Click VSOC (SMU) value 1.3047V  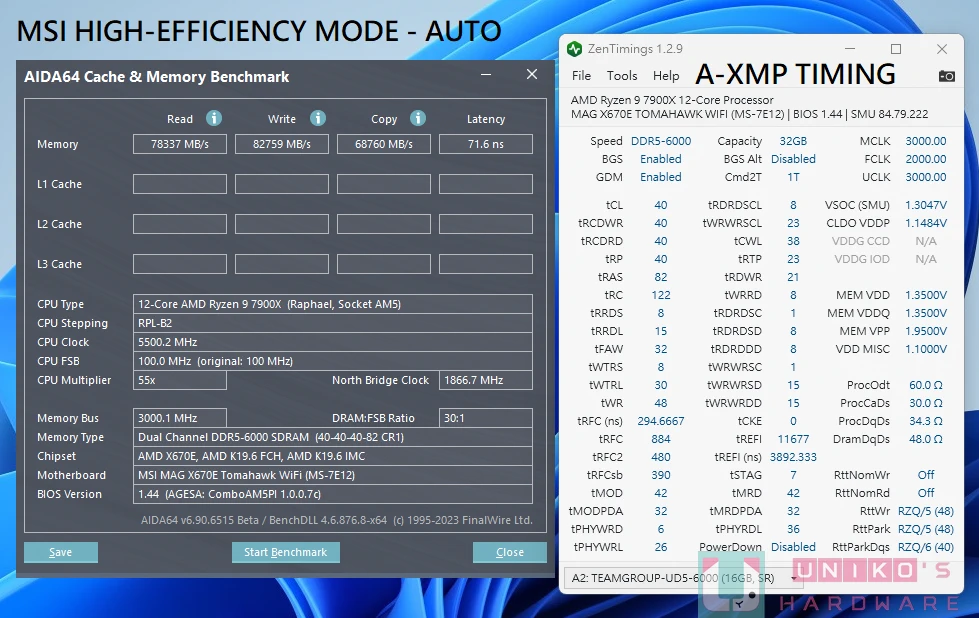(926, 205)
